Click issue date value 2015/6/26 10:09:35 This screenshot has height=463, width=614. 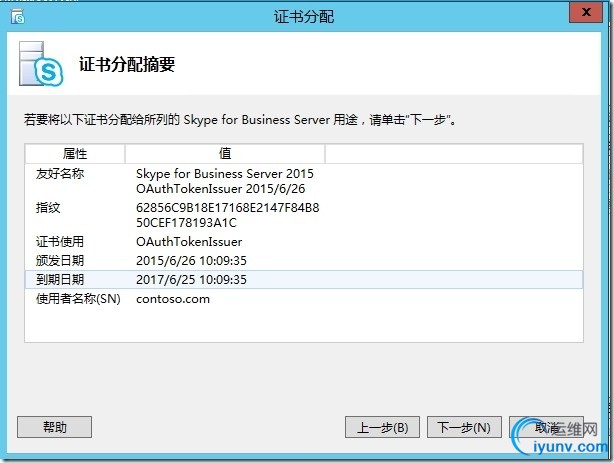tap(191, 260)
